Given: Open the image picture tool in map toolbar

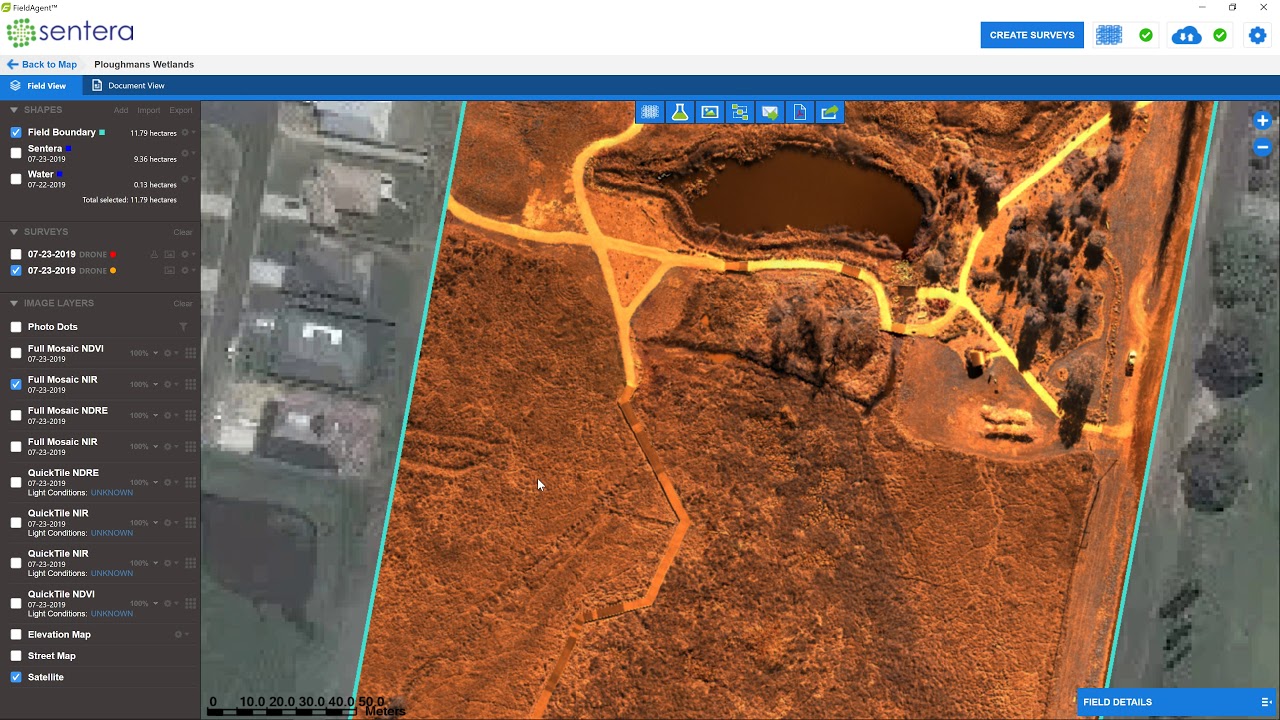Looking at the screenshot, I should [710, 113].
